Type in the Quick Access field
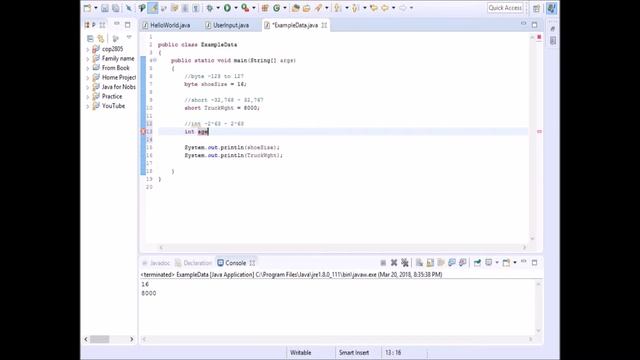The image size is (640, 360). tap(505, 8)
